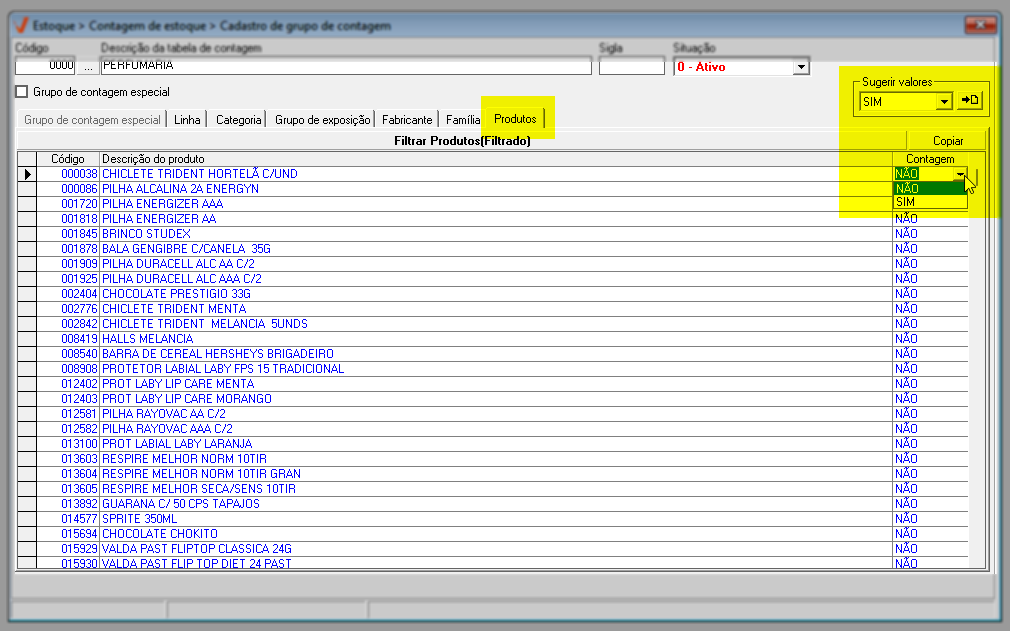
Task: Select row SPRITE 350ML
Action: pyautogui.click(x=493, y=519)
